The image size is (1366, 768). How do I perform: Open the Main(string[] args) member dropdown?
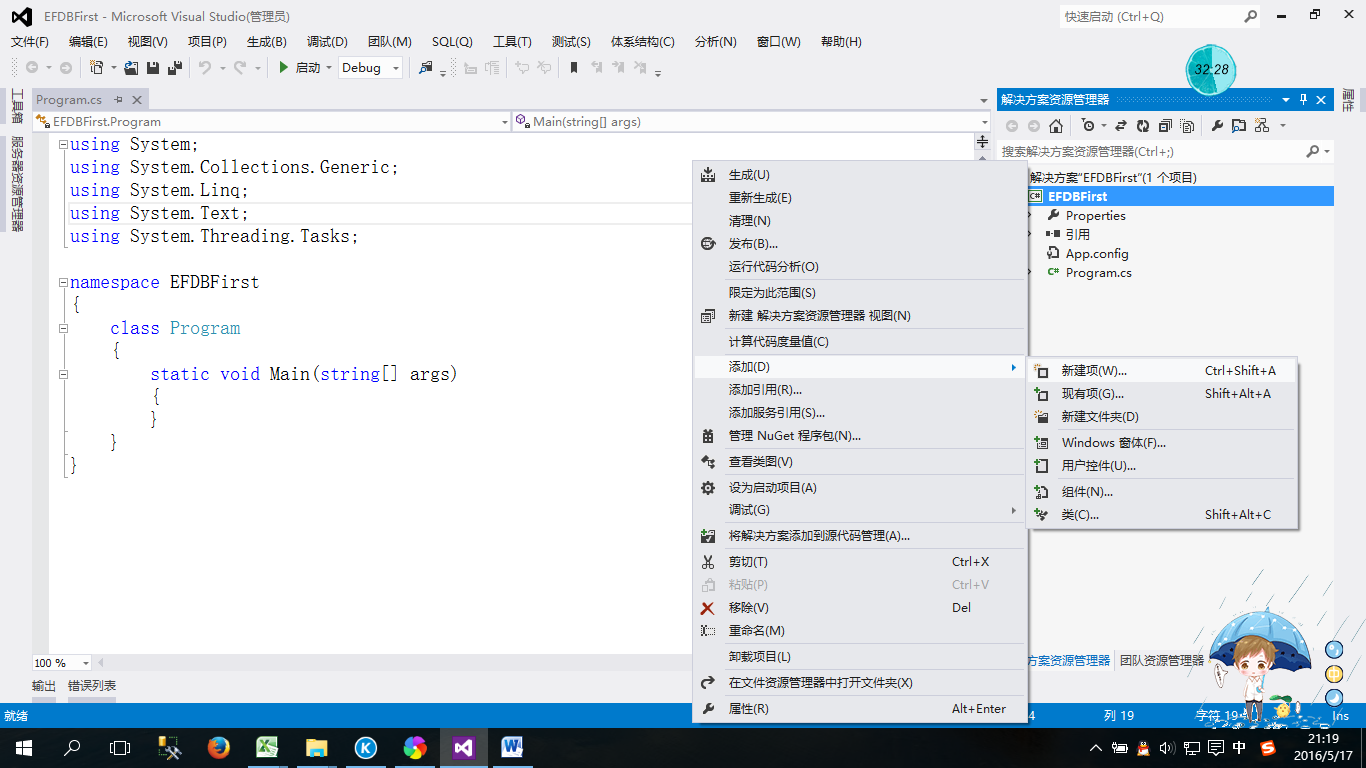(x=984, y=122)
